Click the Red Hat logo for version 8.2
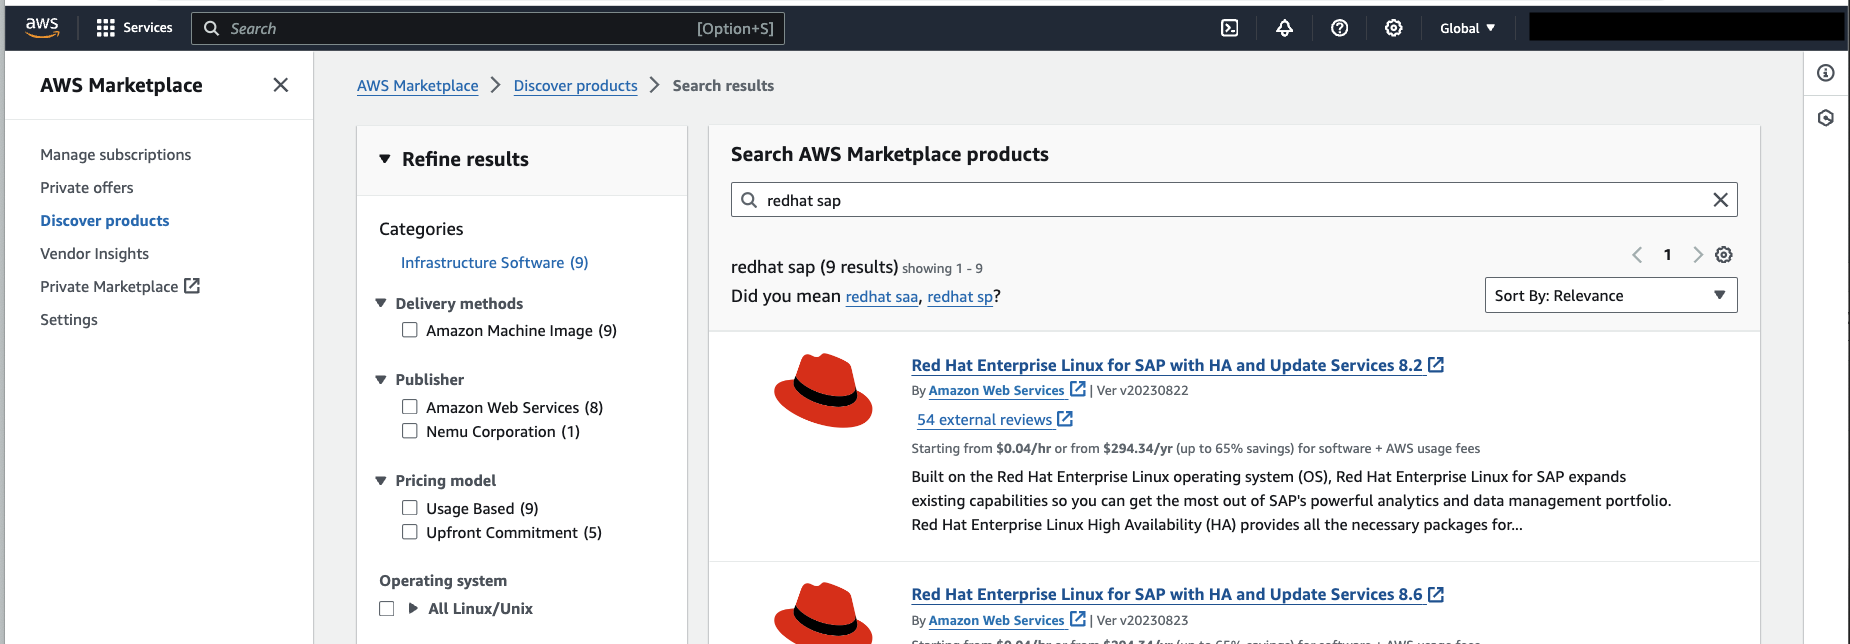Viewport: 1850px width, 644px height. click(x=823, y=390)
